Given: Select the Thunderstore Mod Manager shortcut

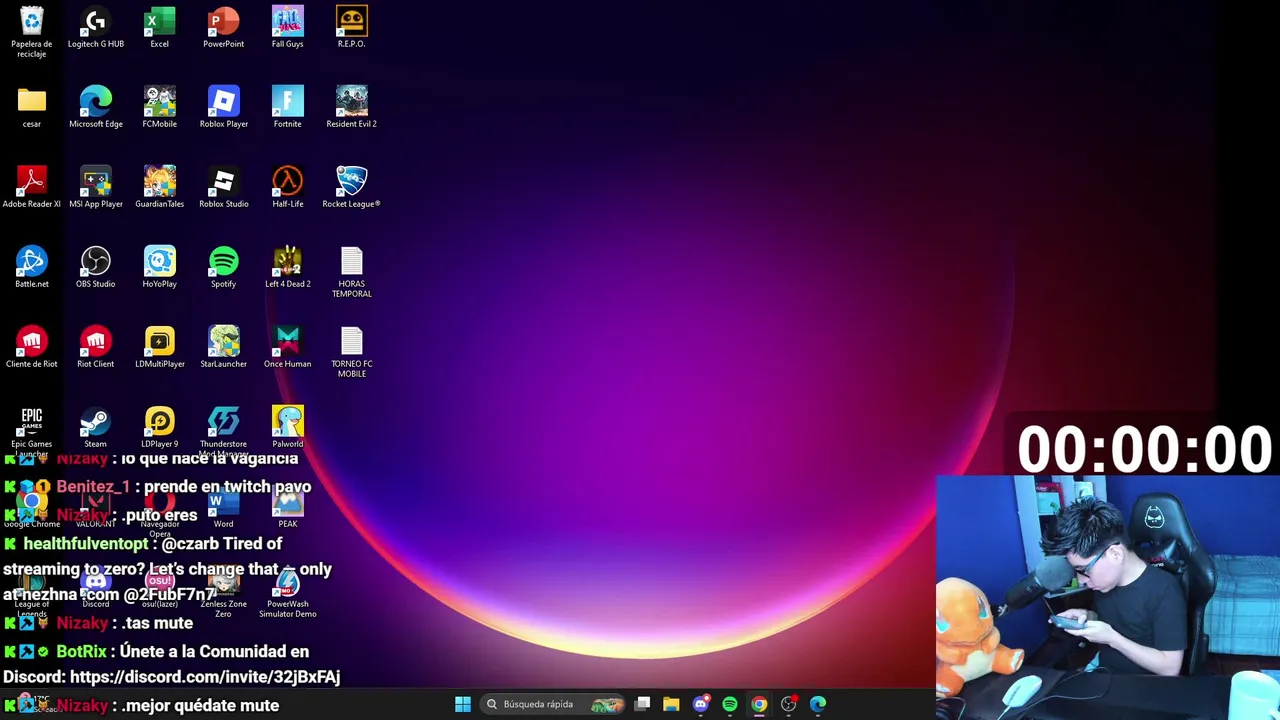Looking at the screenshot, I should [x=224, y=430].
